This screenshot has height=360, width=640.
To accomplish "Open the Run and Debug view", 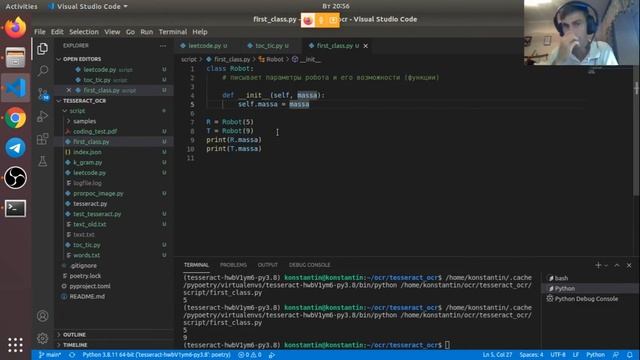I will (x=42, y=117).
